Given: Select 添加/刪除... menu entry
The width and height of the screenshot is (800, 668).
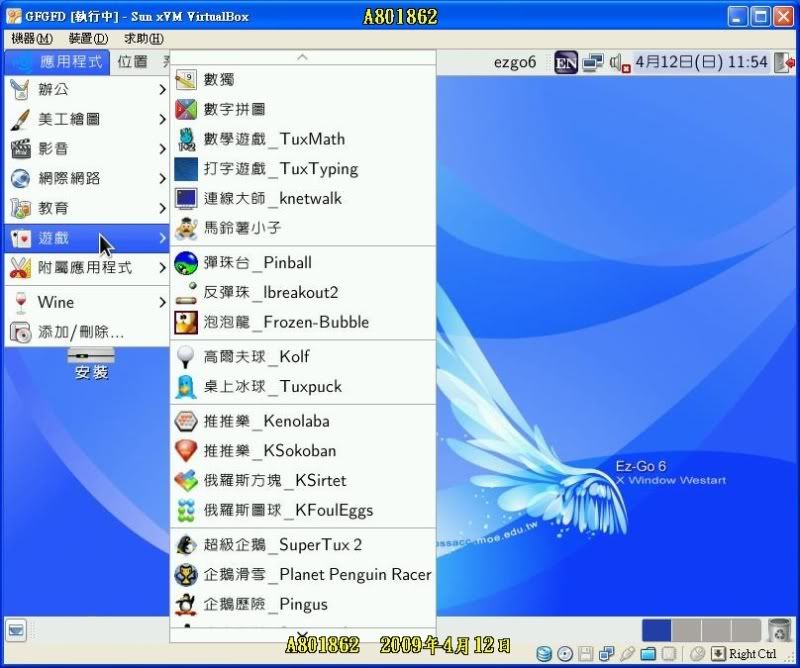Looking at the screenshot, I should tap(87, 333).
